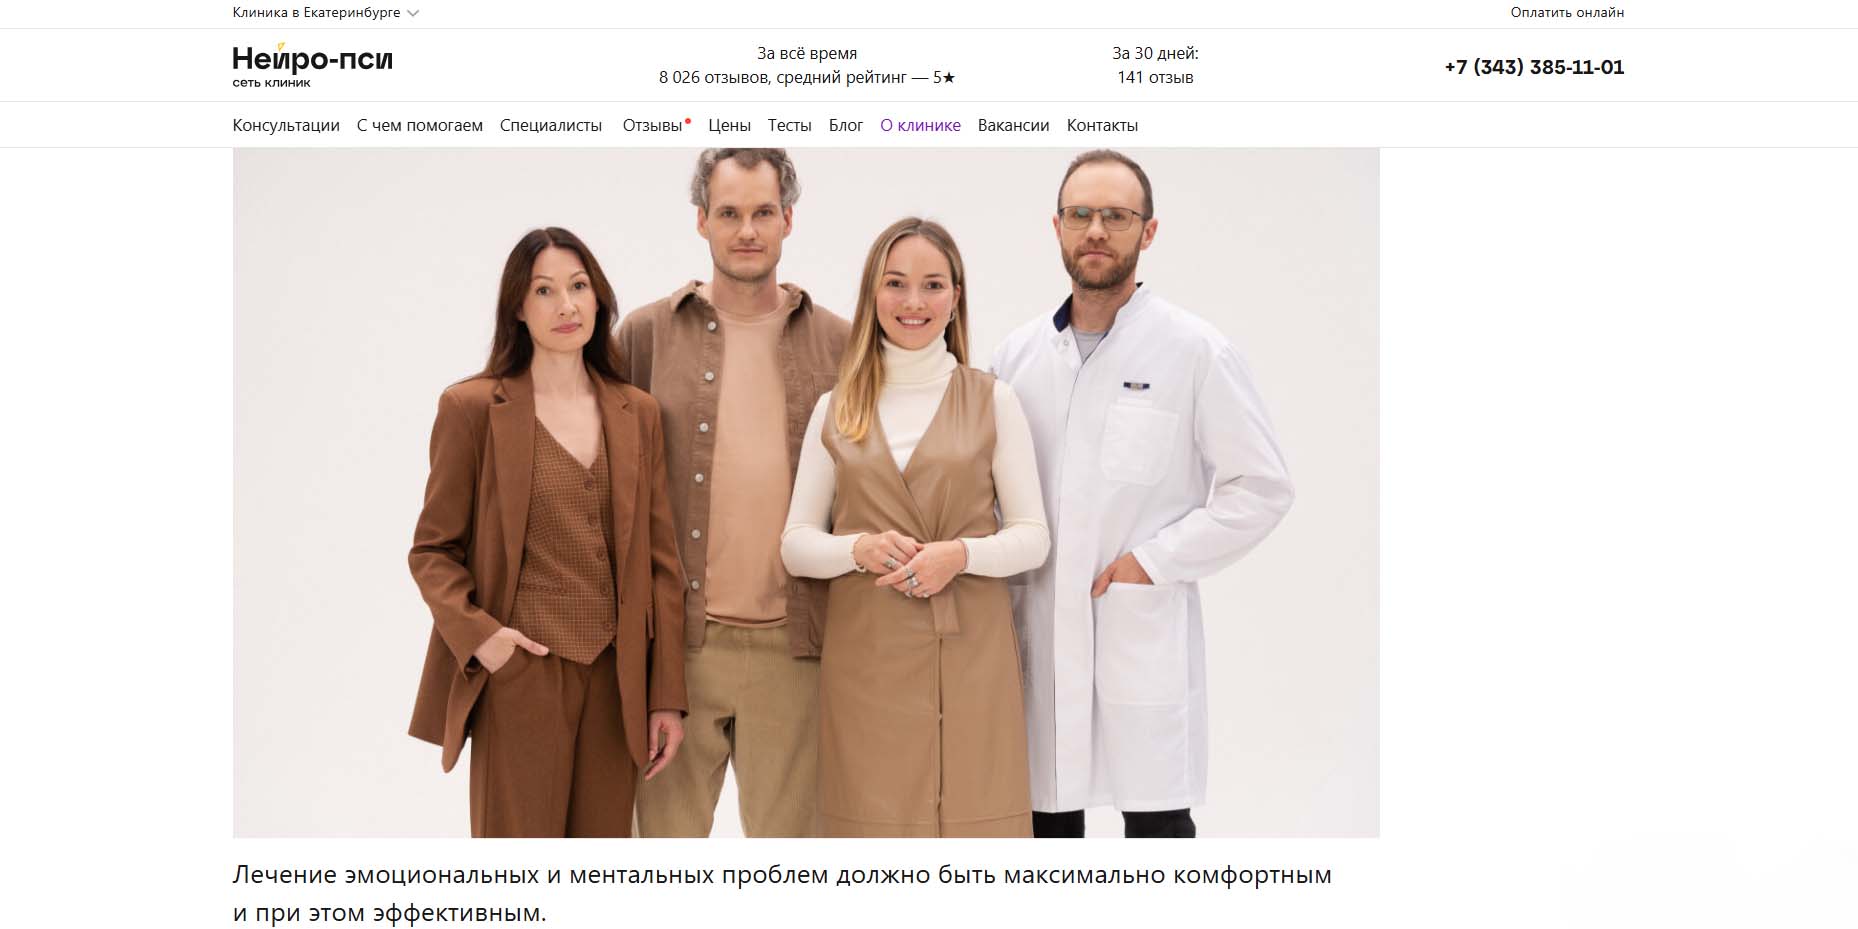Click the Нейро-пси logo
This screenshot has width=1858, height=929.
[x=312, y=66]
